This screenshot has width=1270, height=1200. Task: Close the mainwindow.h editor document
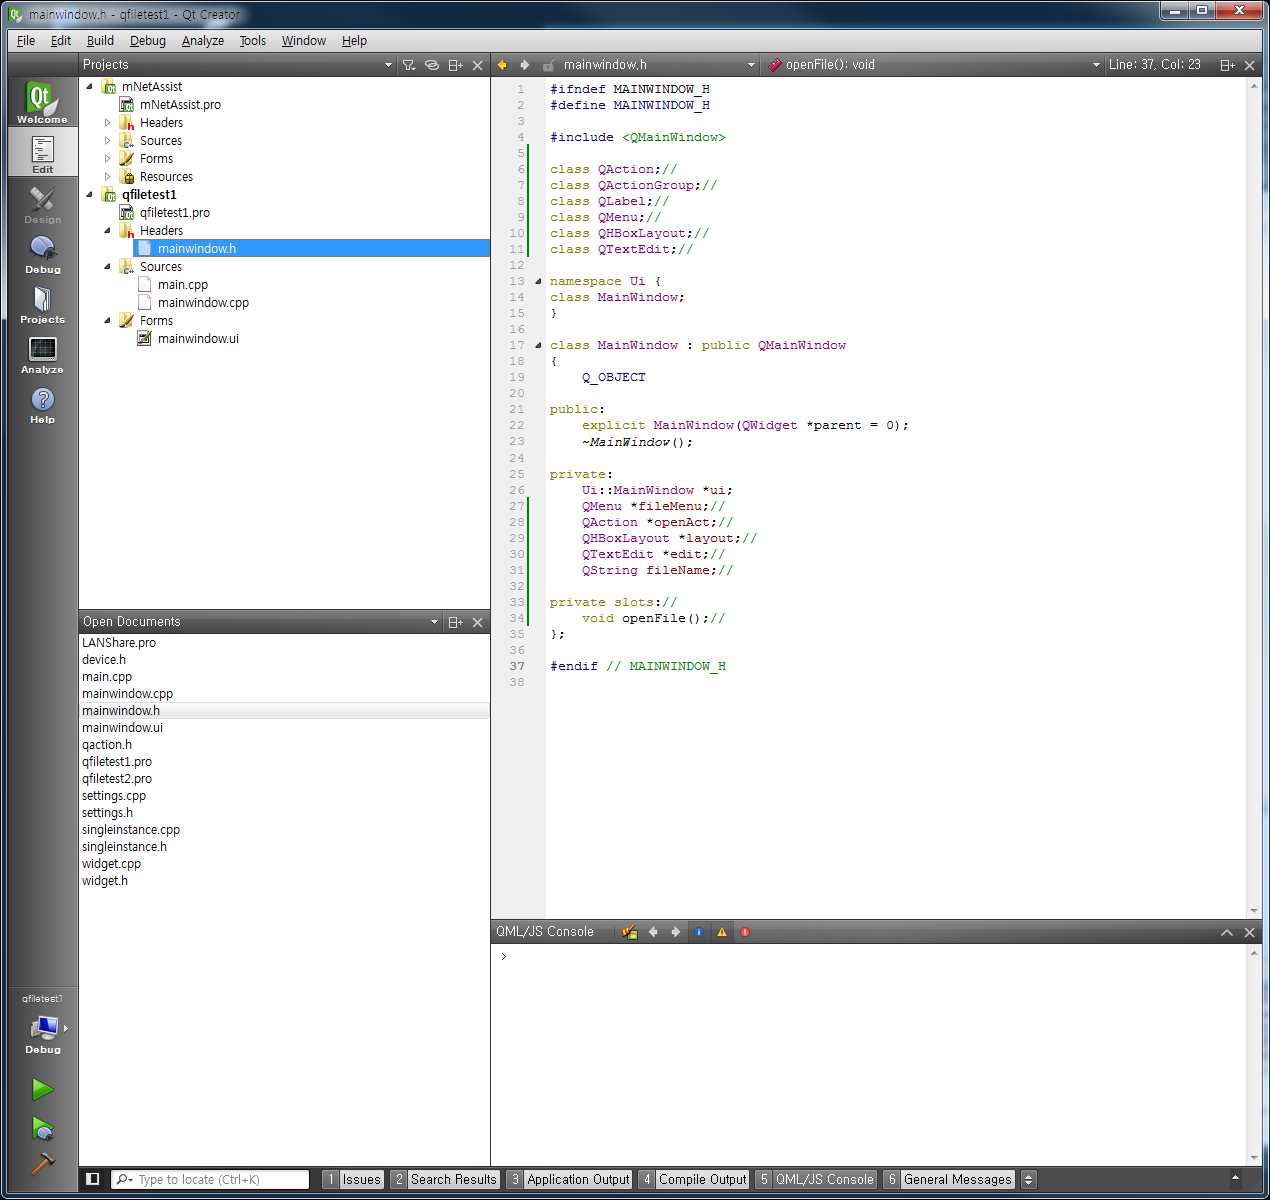tap(1249, 65)
